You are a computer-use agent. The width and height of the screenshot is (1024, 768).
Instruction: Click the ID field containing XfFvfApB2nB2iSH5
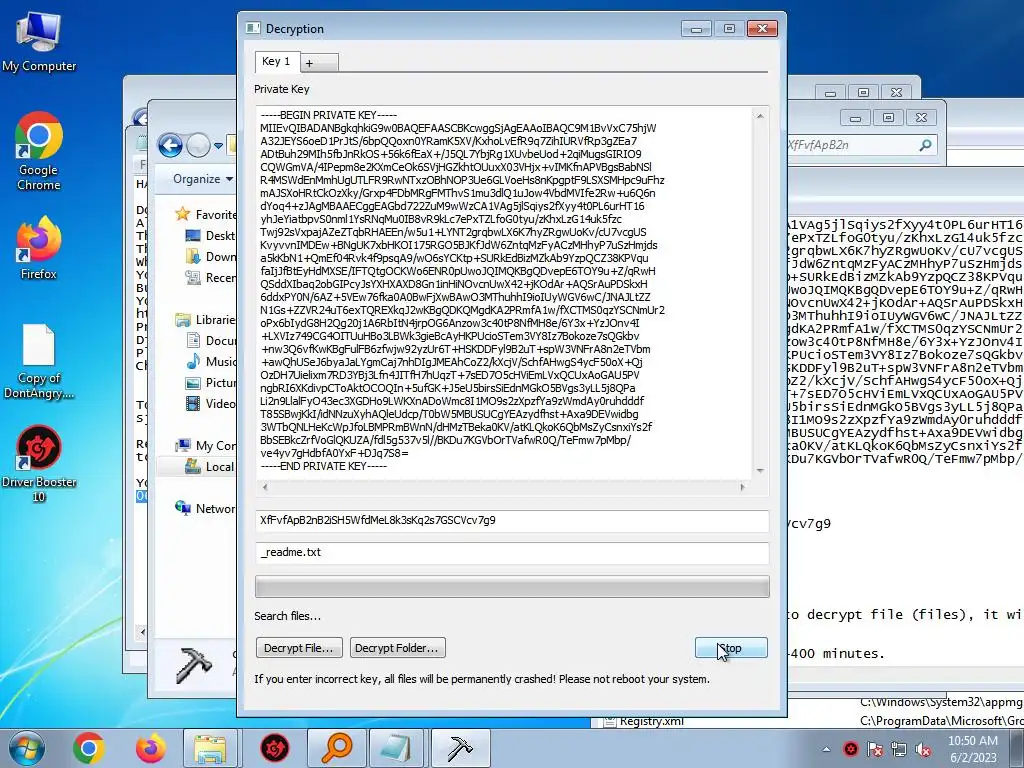pyautogui.click(x=512, y=520)
